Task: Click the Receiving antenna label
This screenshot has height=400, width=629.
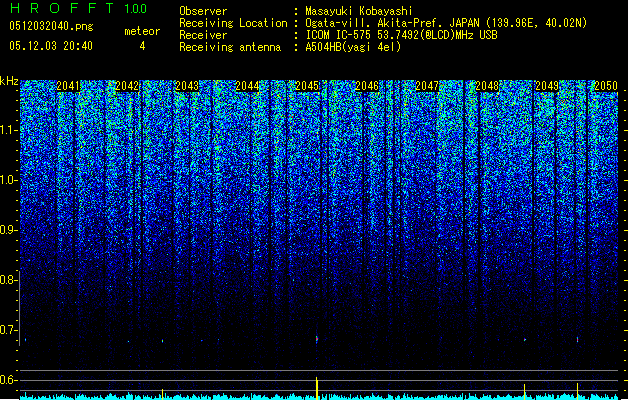Action: coord(230,47)
